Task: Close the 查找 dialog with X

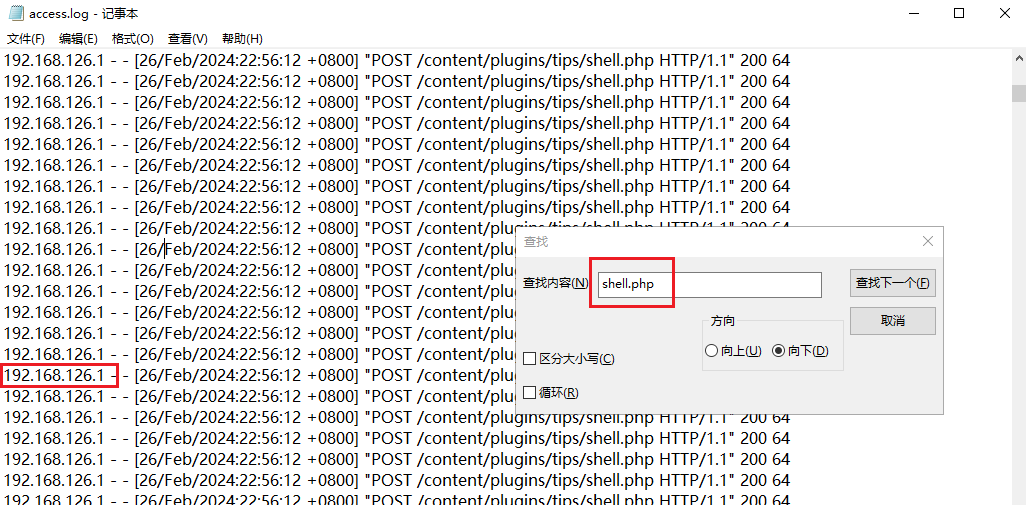Action: coord(927,241)
